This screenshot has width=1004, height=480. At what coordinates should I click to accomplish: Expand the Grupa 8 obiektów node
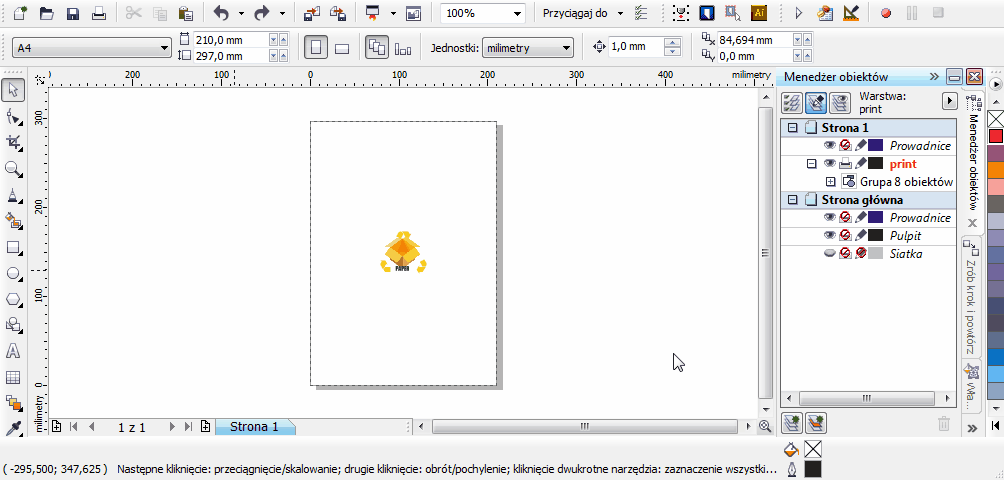[x=831, y=182]
